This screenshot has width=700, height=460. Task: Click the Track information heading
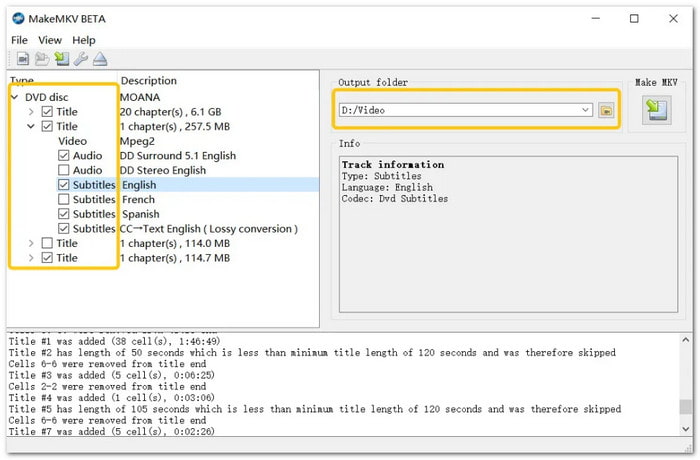(393, 164)
